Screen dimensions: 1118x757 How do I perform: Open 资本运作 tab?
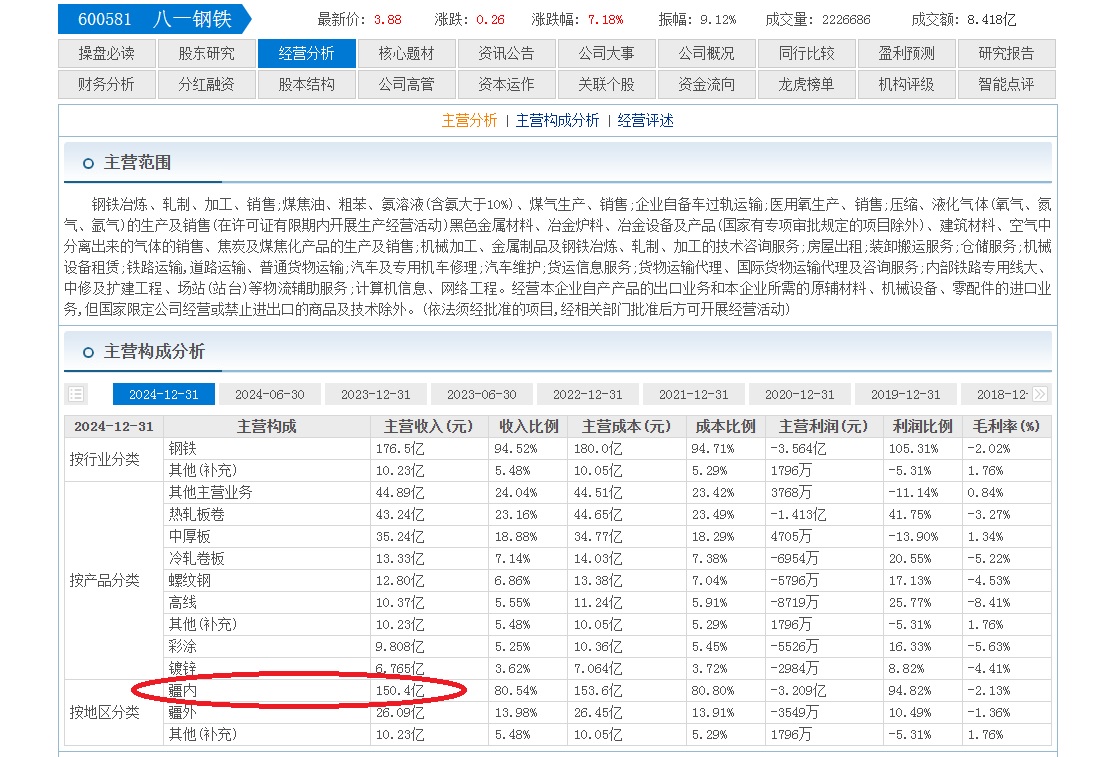[506, 84]
